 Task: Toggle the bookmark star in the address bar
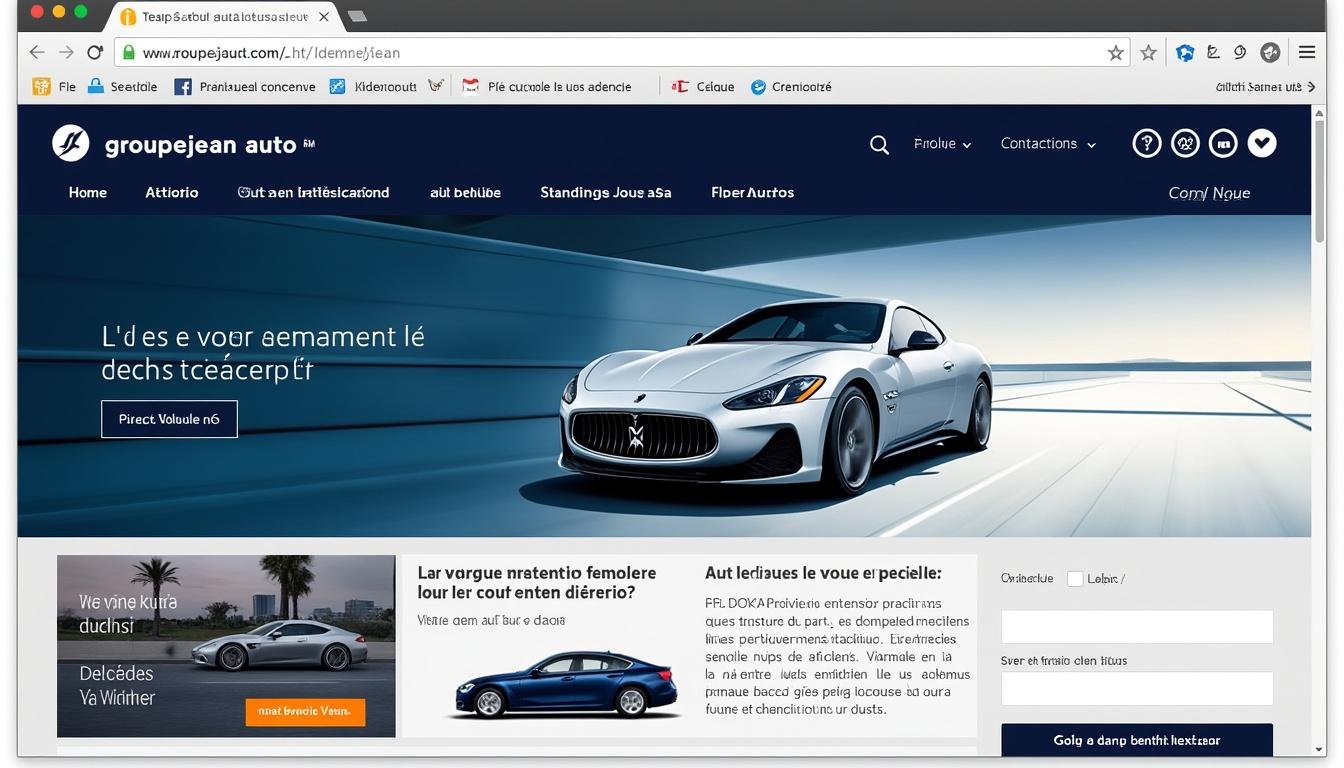[x=1115, y=52]
